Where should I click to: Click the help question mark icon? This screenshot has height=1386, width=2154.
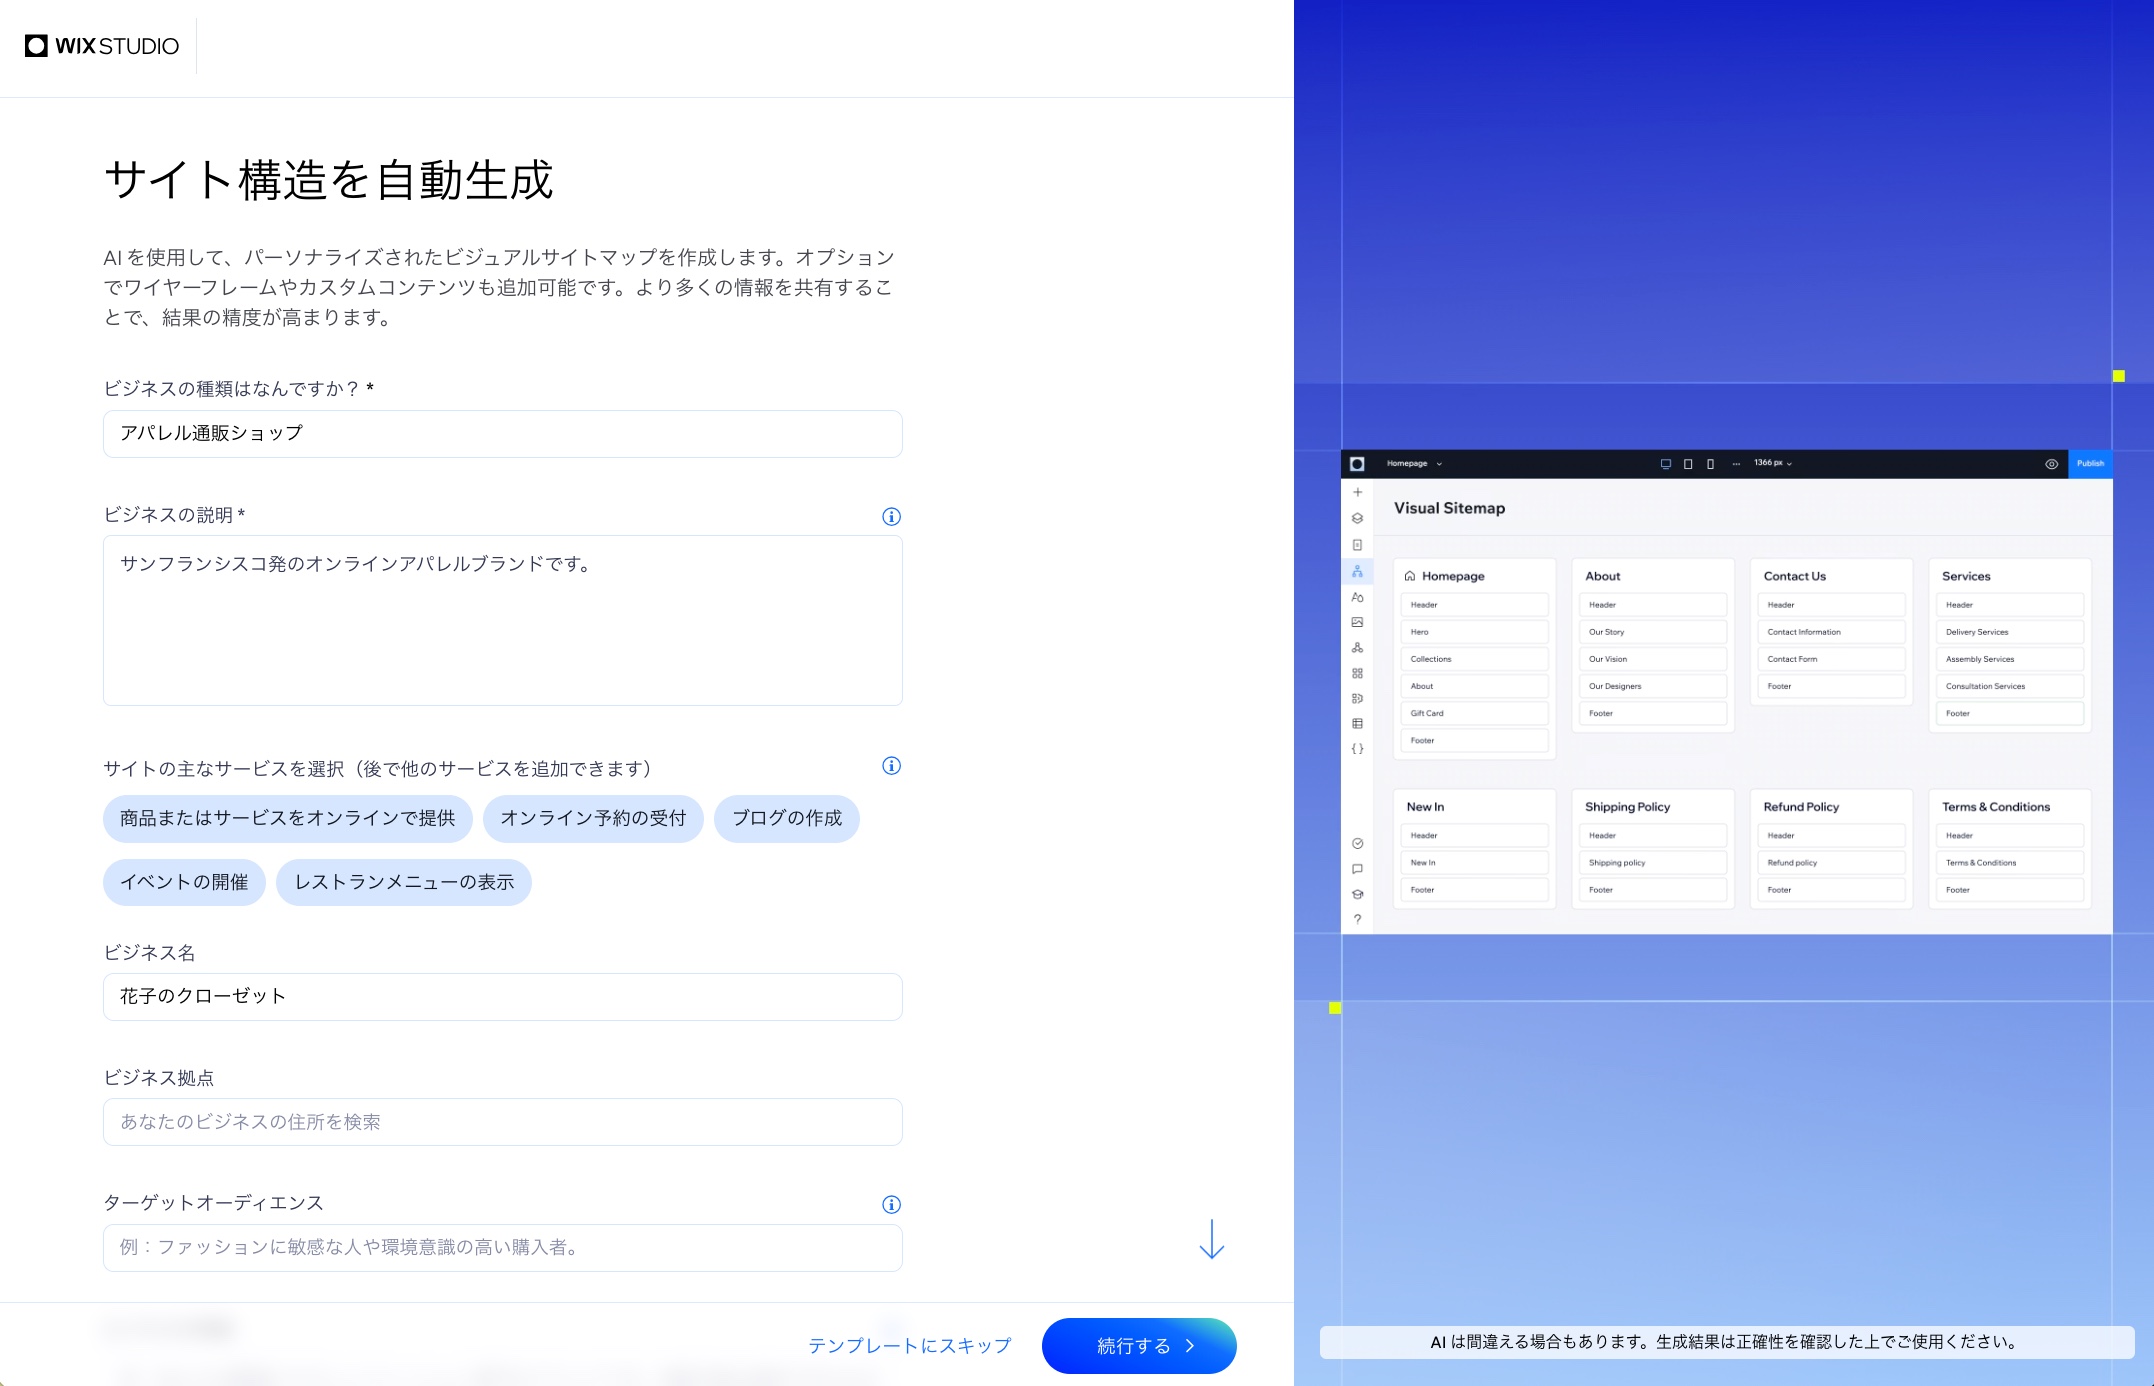tap(1356, 921)
